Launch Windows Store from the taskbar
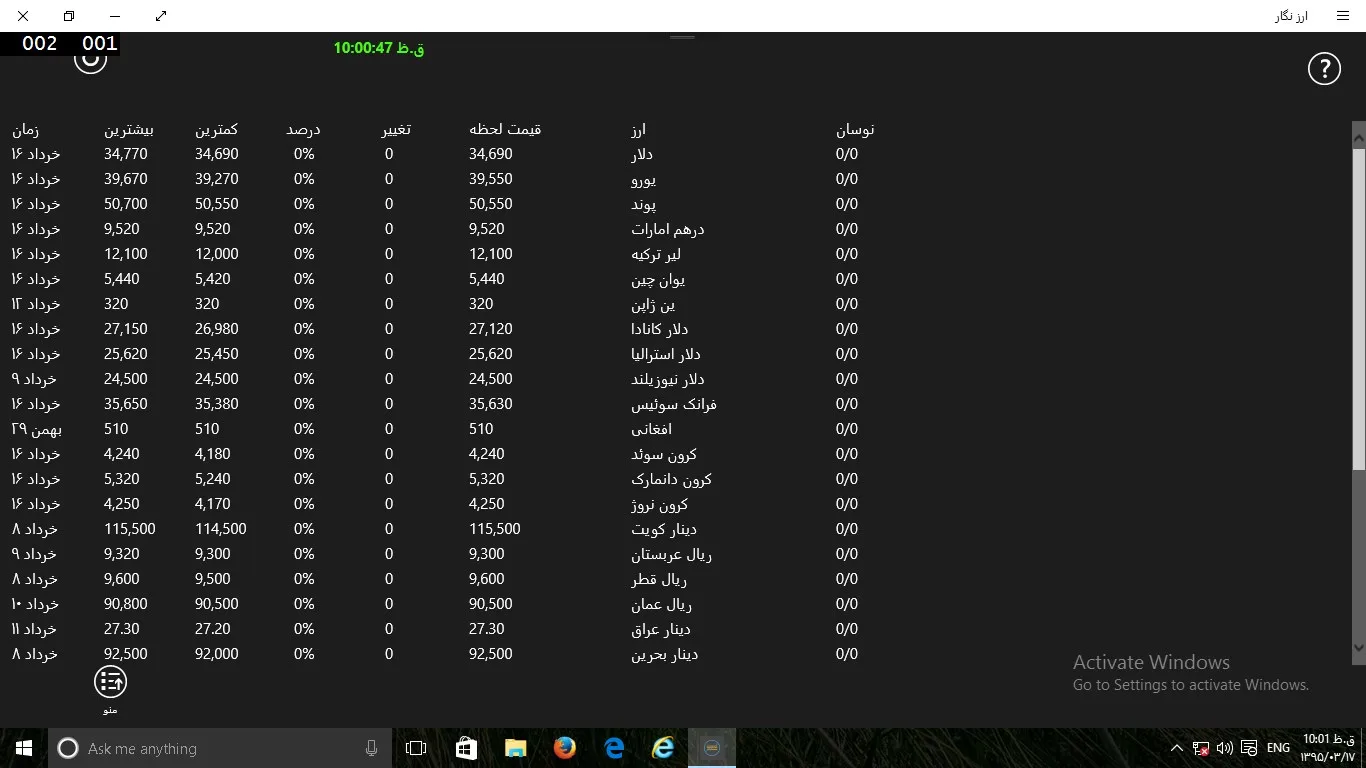The height and width of the screenshot is (768, 1366). tap(466, 748)
